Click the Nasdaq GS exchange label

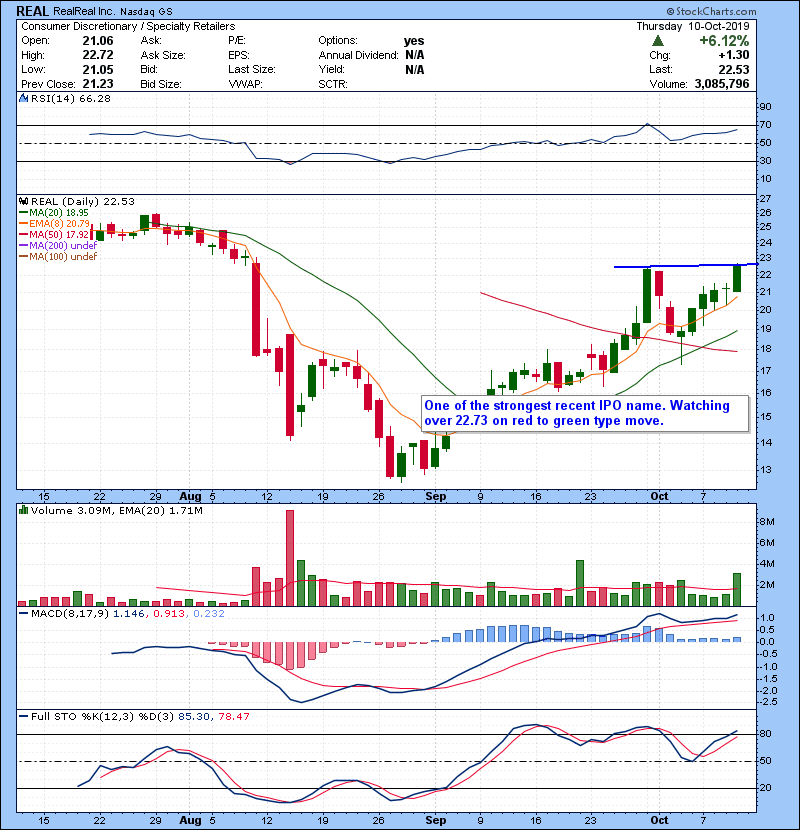coord(146,12)
